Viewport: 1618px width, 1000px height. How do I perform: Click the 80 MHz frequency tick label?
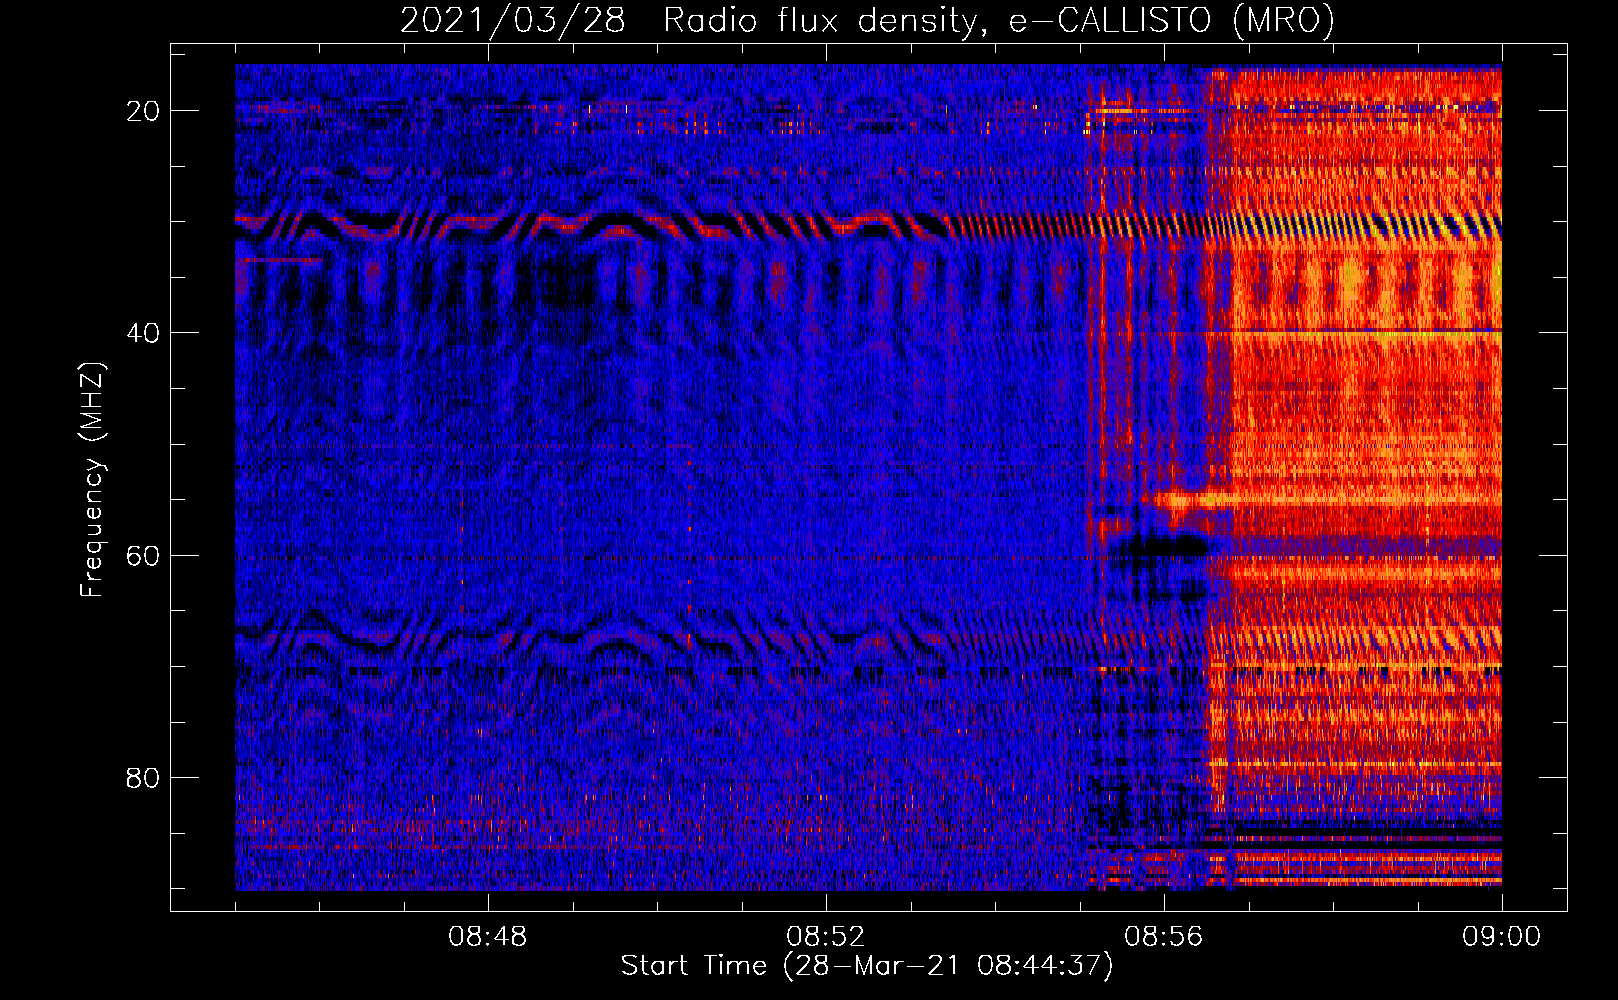pos(144,777)
